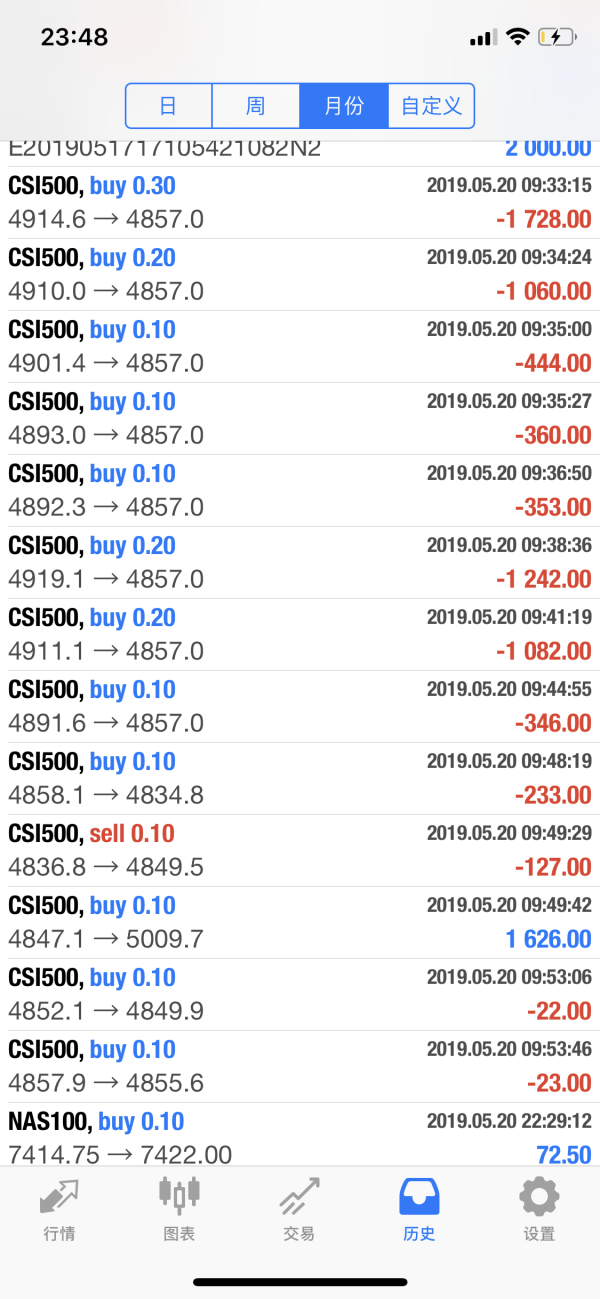600x1299 pixels.
Task: Select the 月份 month tab
Action: pos(343,106)
